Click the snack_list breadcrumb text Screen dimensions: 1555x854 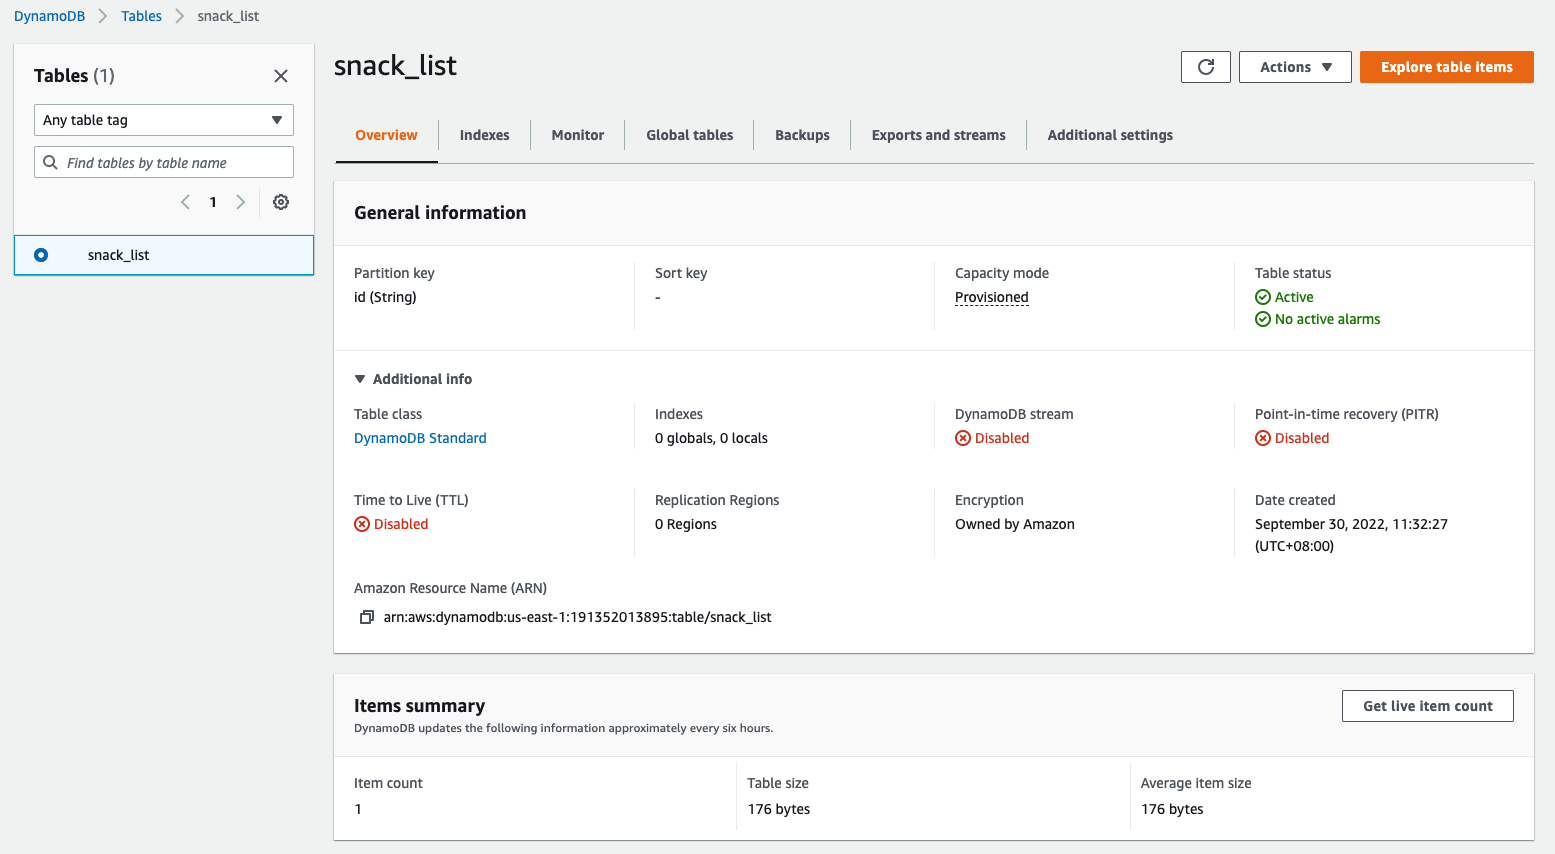click(x=228, y=16)
